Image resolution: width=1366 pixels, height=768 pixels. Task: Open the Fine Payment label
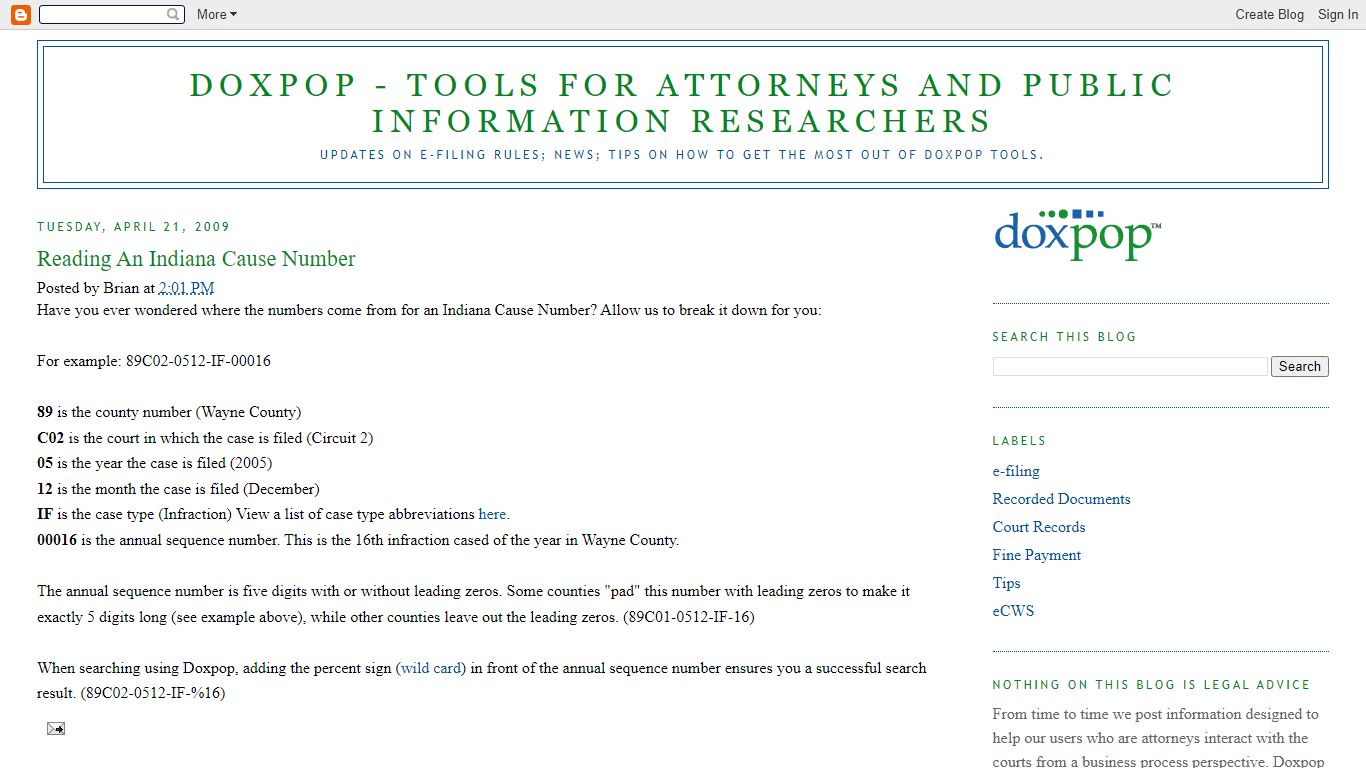click(x=1037, y=555)
